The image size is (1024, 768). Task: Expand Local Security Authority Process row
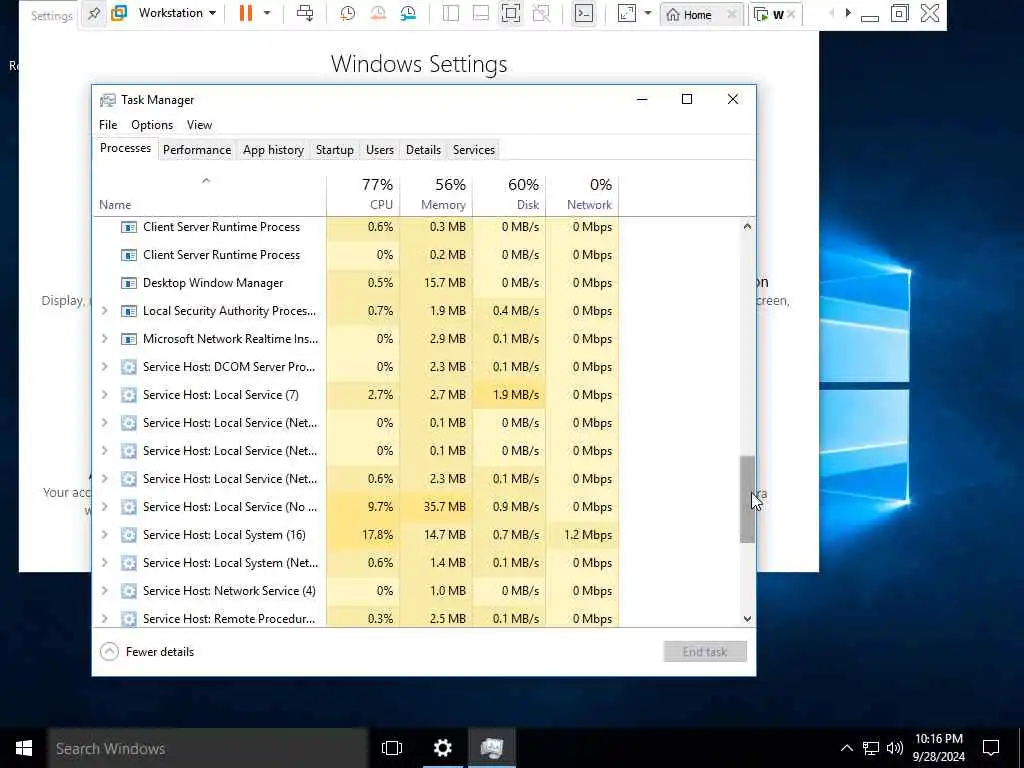tap(104, 311)
